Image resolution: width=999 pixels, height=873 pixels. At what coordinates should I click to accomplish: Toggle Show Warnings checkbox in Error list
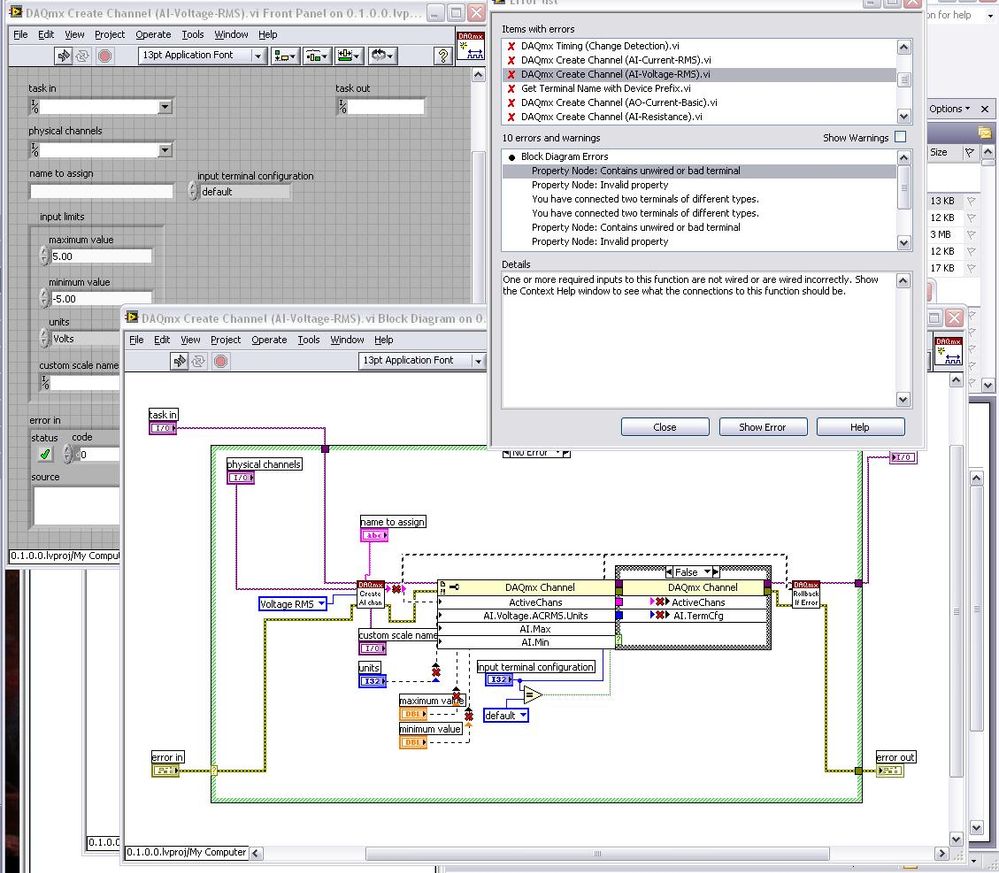900,137
